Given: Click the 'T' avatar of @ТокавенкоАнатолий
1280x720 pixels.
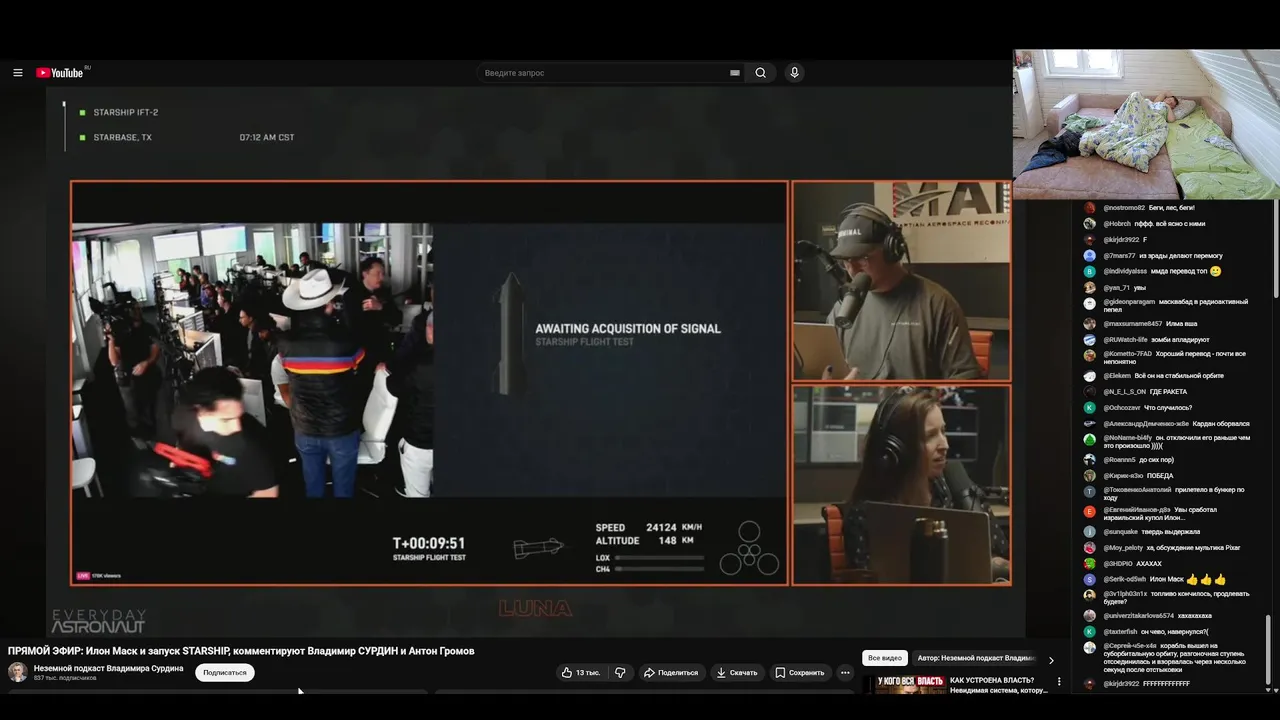Looking at the screenshot, I should pos(1090,490).
